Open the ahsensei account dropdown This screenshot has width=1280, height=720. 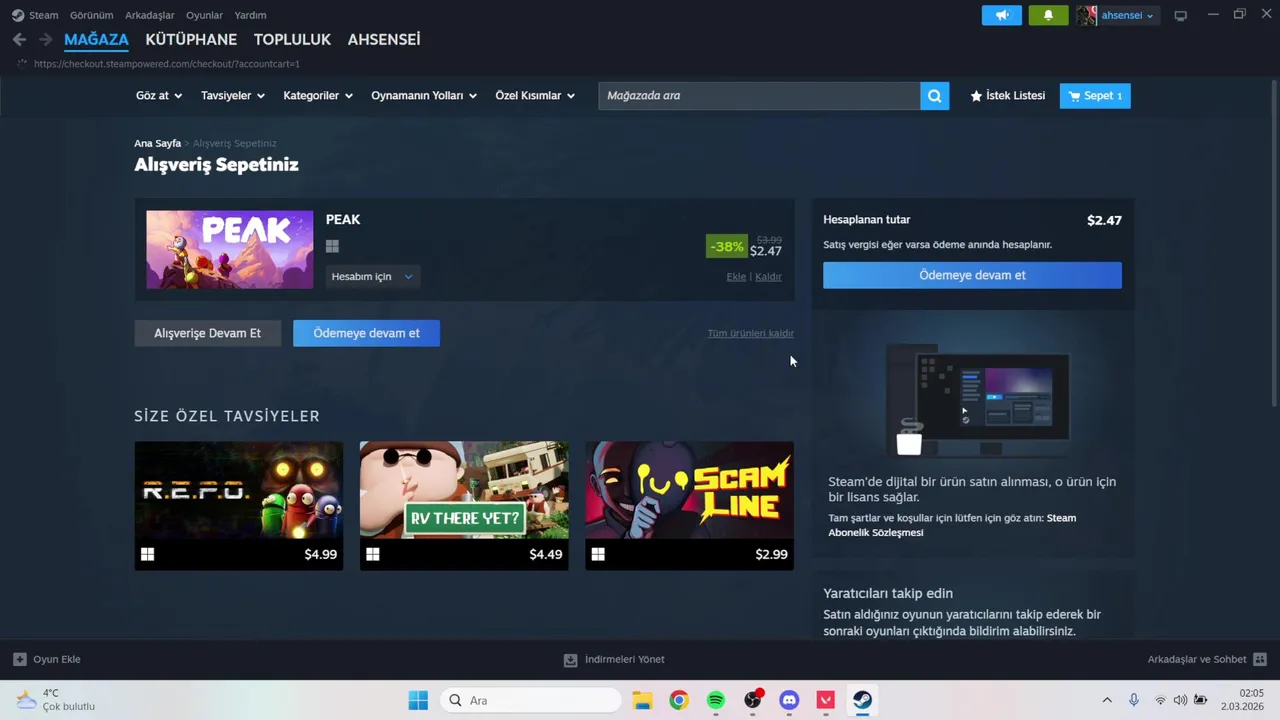coord(1127,15)
